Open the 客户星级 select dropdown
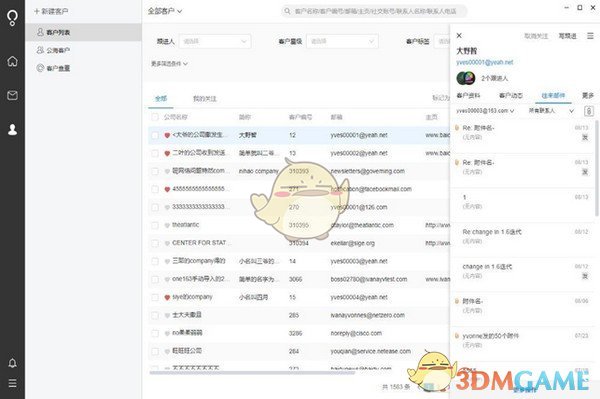Image resolution: width=600 pixels, height=399 pixels. click(x=342, y=41)
